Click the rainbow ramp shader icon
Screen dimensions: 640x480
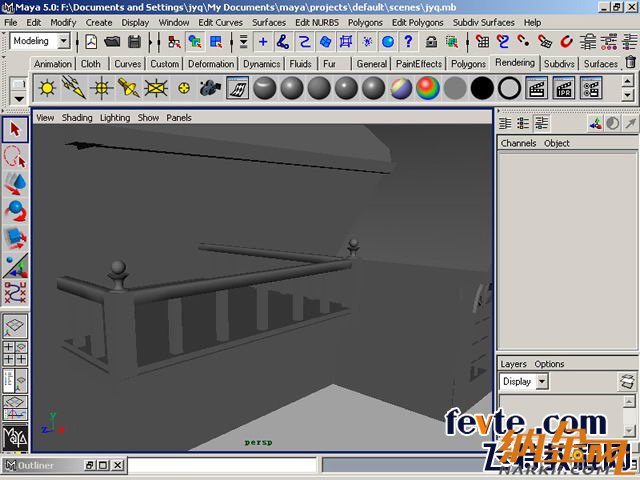[429, 88]
